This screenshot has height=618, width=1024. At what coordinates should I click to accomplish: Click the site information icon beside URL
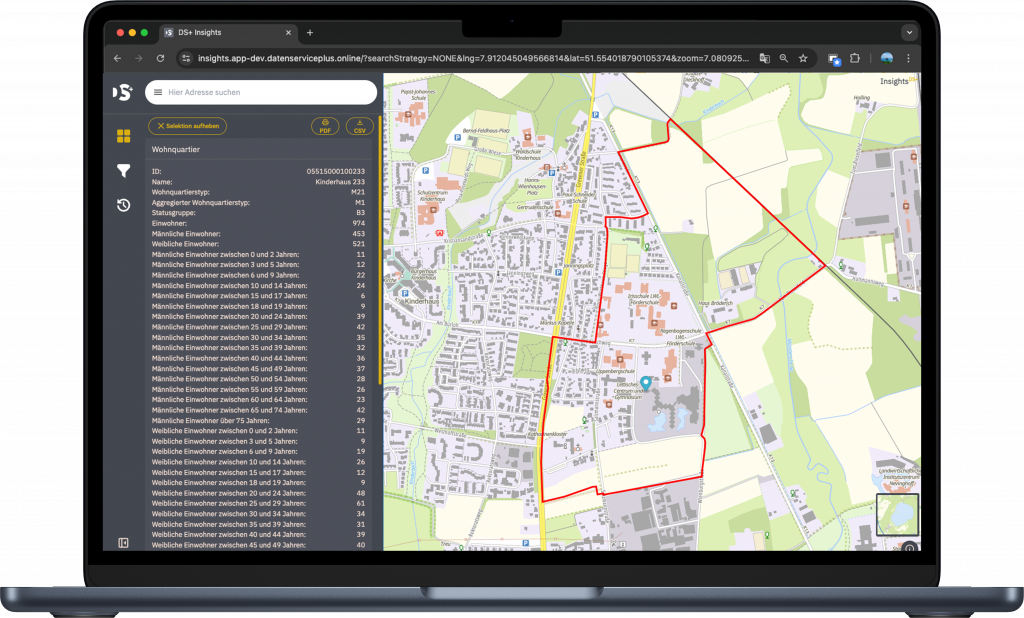pos(185,58)
